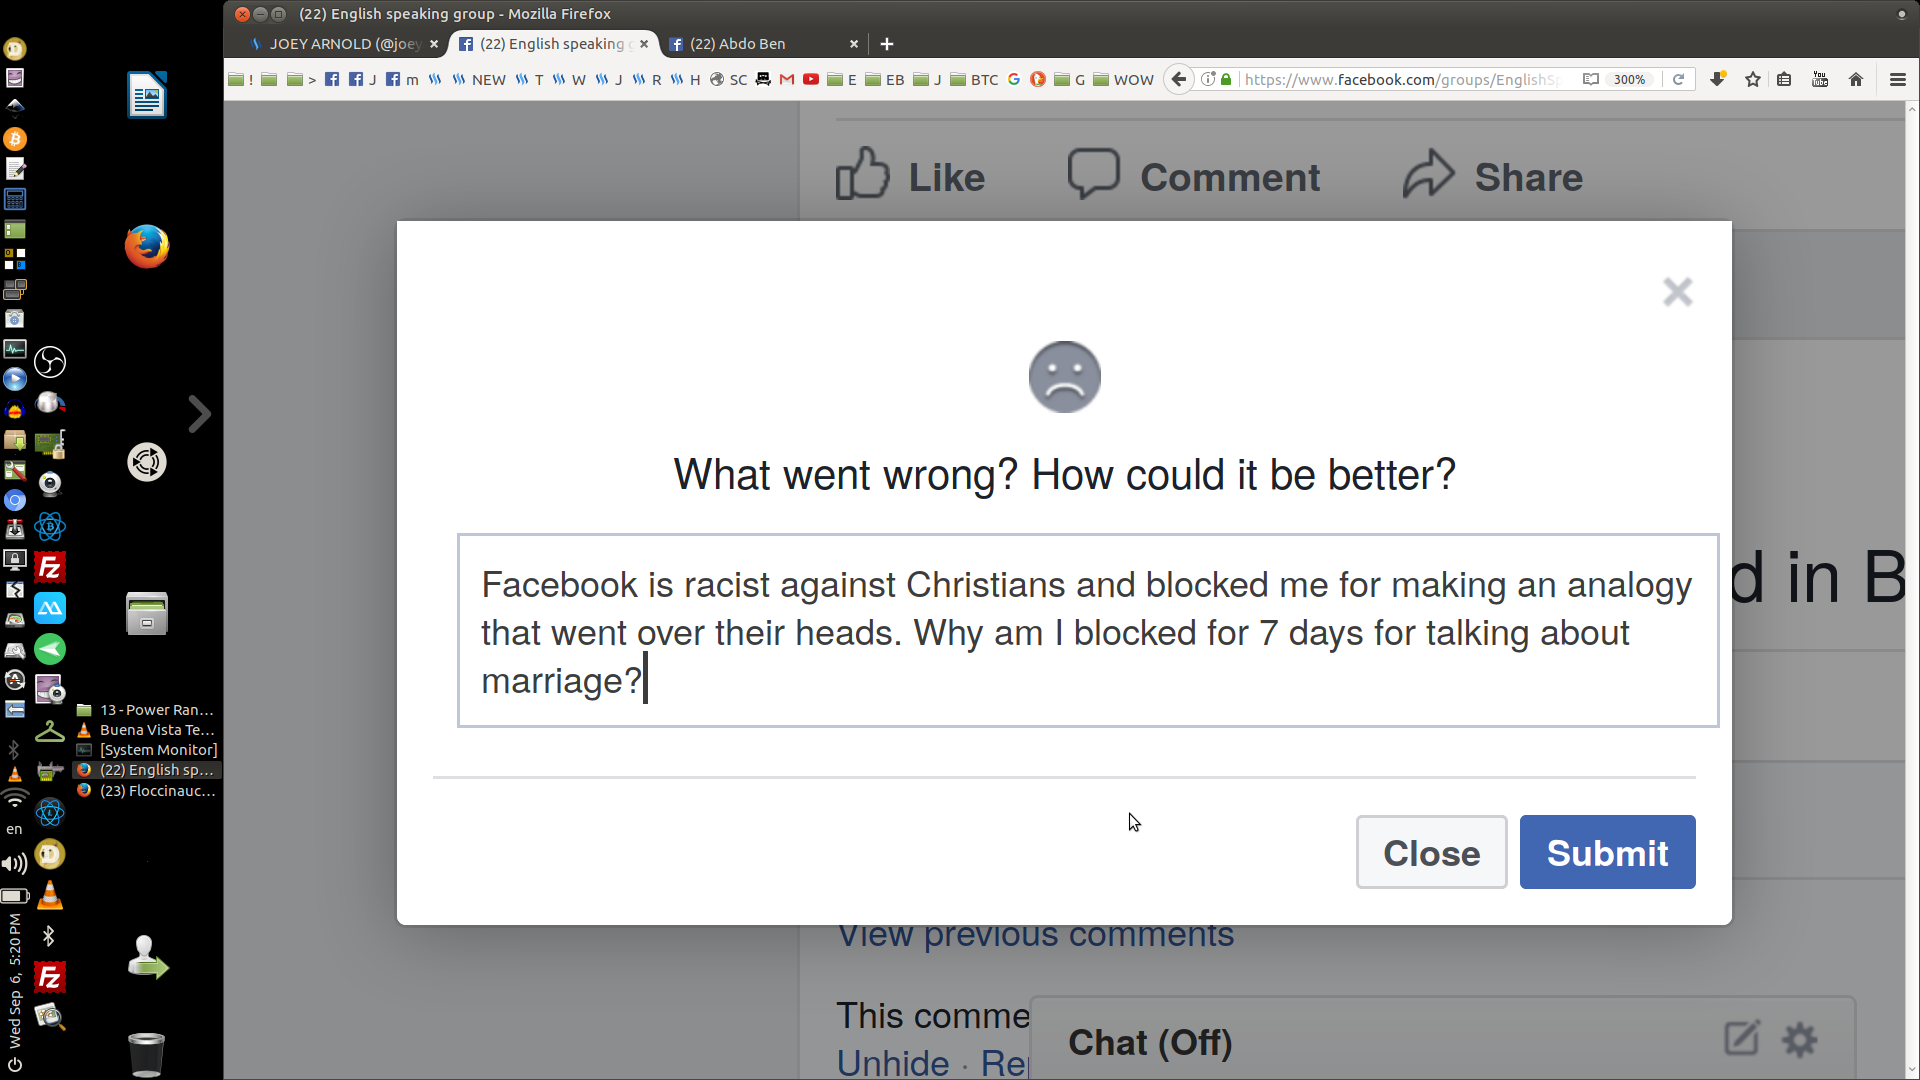Open the Bitcoin launcher icon
Screen dimensions: 1920x1080
pyautogui.click(x=15, y=139)
